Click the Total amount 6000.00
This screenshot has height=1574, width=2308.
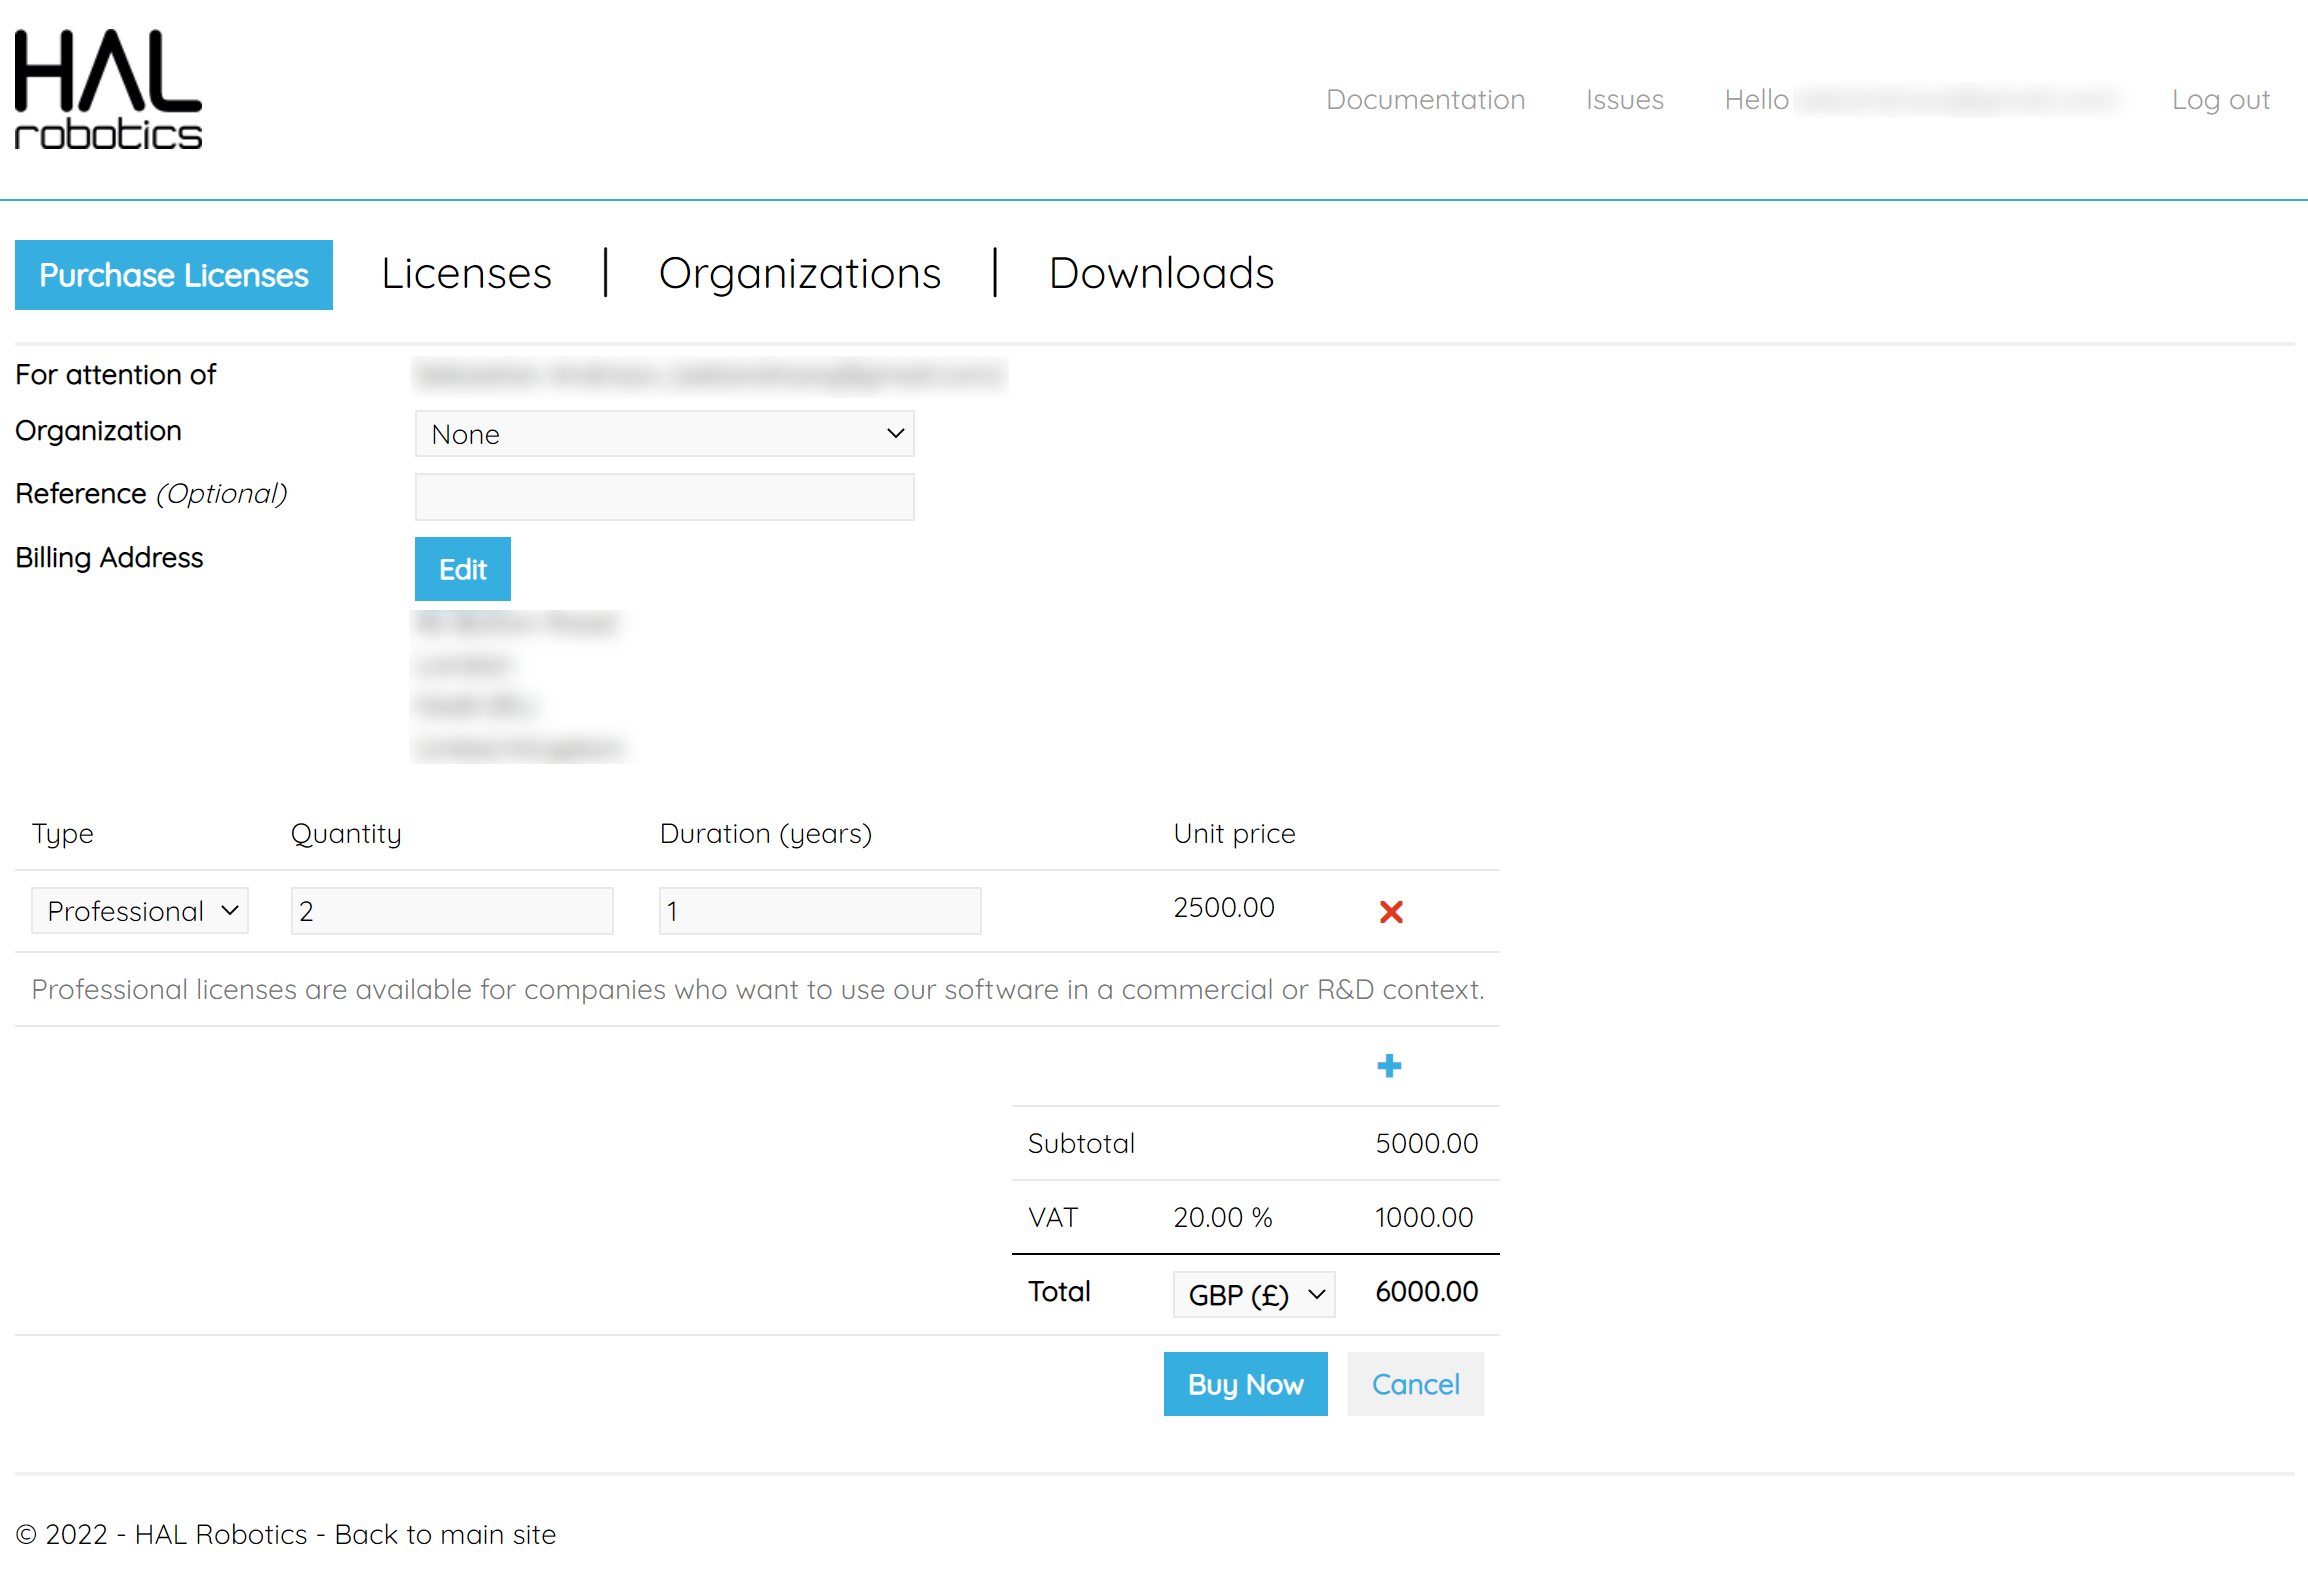(x=1426, y=1291)
